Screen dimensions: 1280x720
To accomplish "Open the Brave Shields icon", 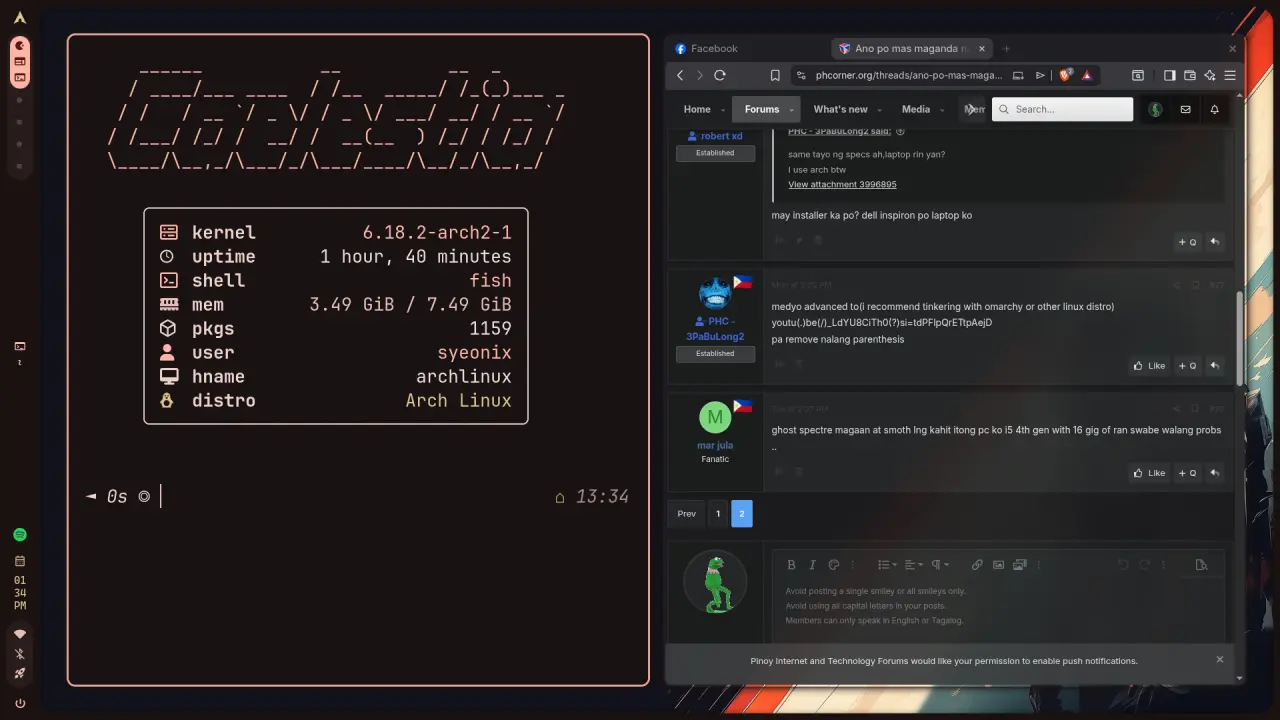I will tap(1066, 75).
